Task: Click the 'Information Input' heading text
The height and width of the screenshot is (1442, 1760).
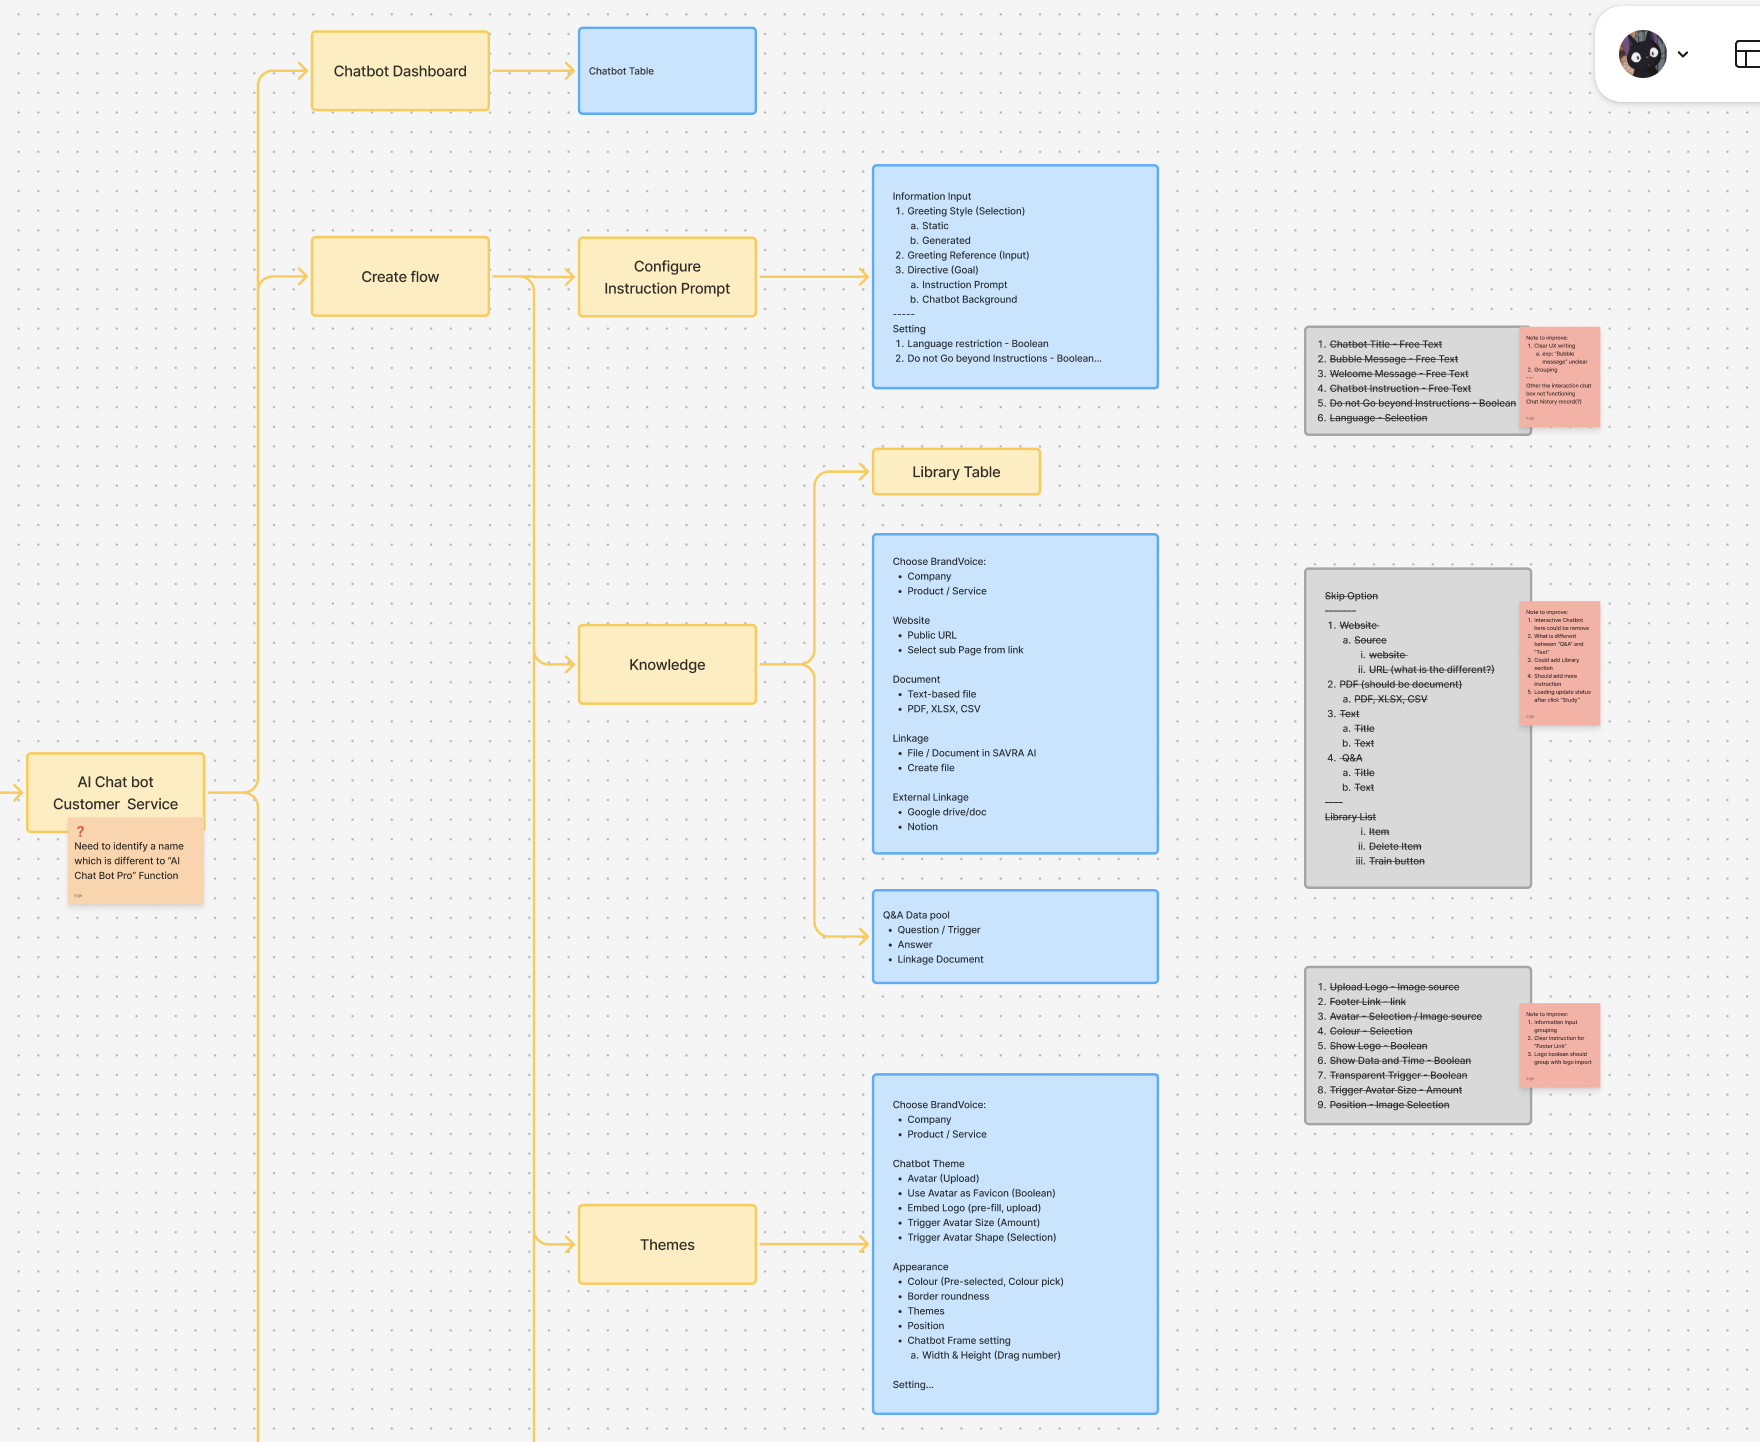Action: pyautogui.click(x=931, y=196)
